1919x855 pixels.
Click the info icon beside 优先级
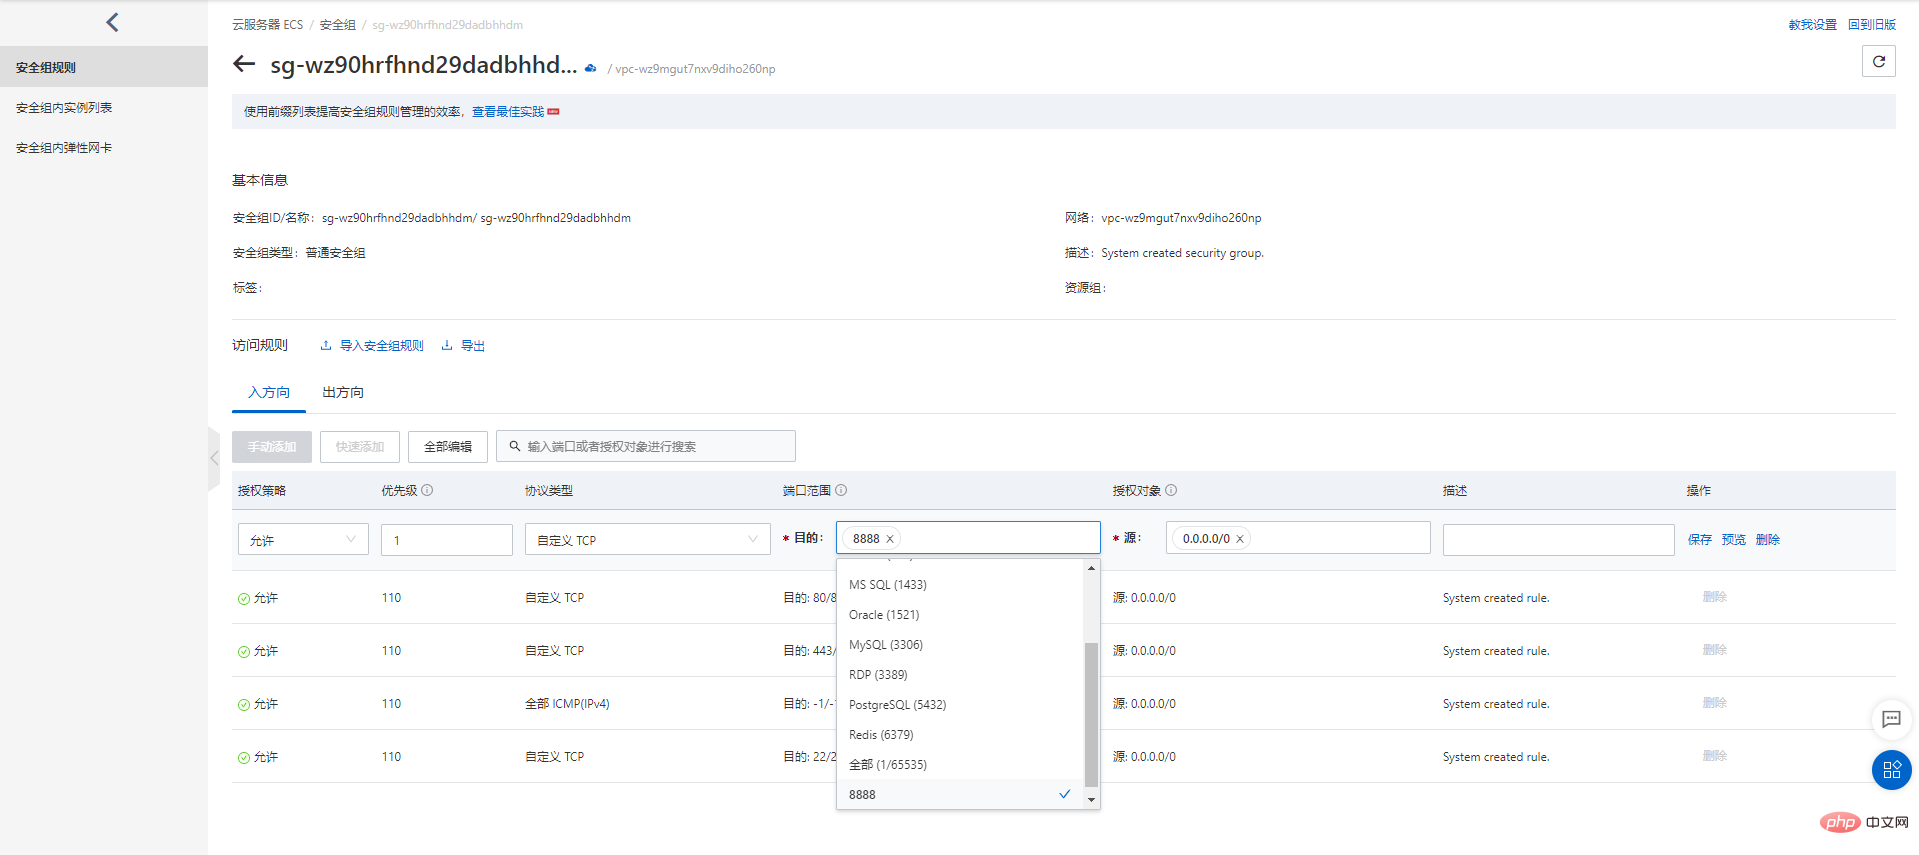point(427,490)
